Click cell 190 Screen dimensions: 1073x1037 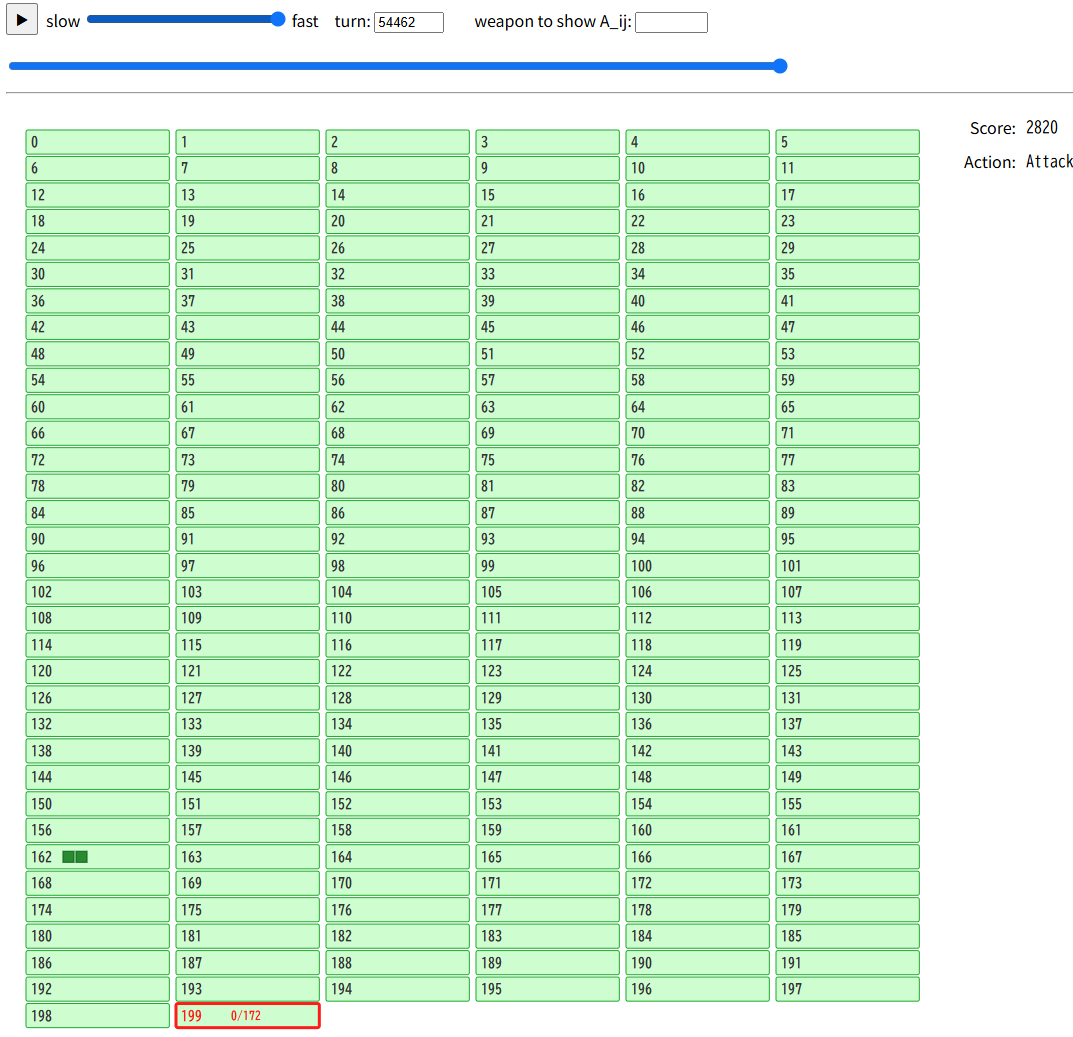coord(697,963)
